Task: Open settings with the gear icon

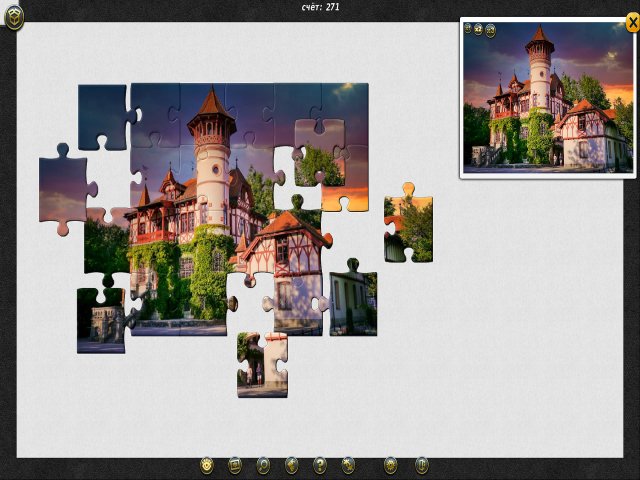Action: [391, 465]
